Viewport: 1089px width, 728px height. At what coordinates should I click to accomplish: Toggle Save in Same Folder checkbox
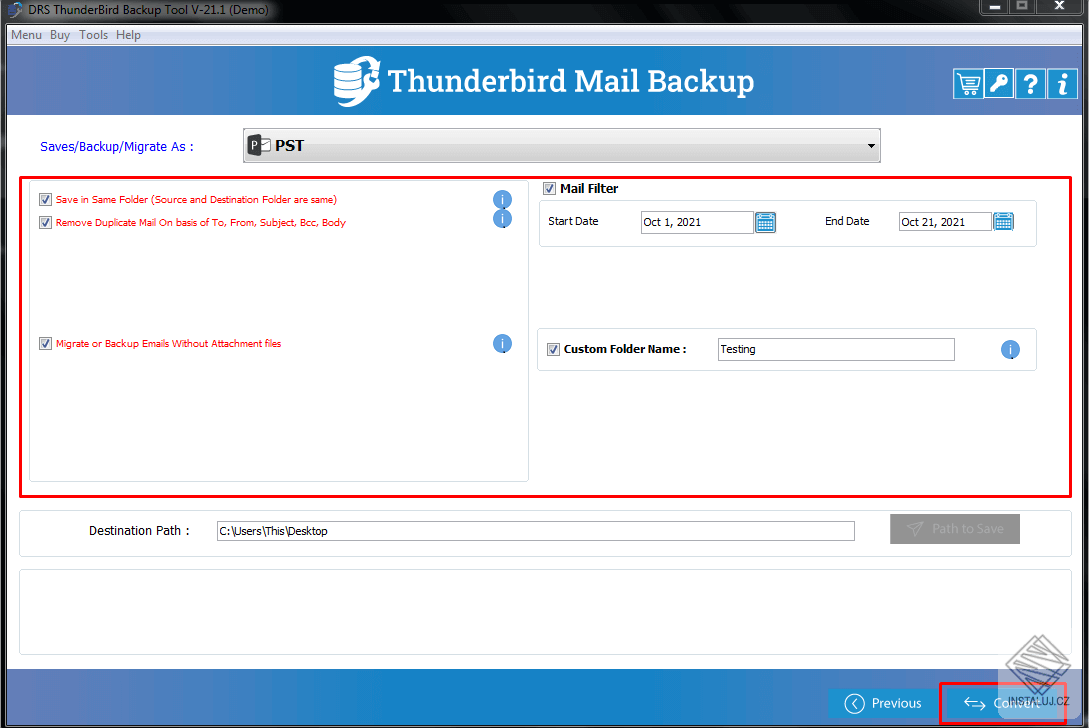[46, 199]
